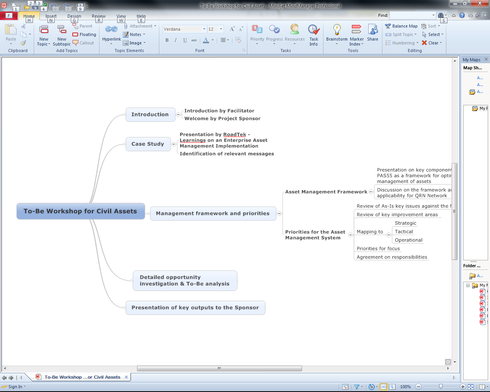Switch to the Insert ribbon tab

(51, 16)
